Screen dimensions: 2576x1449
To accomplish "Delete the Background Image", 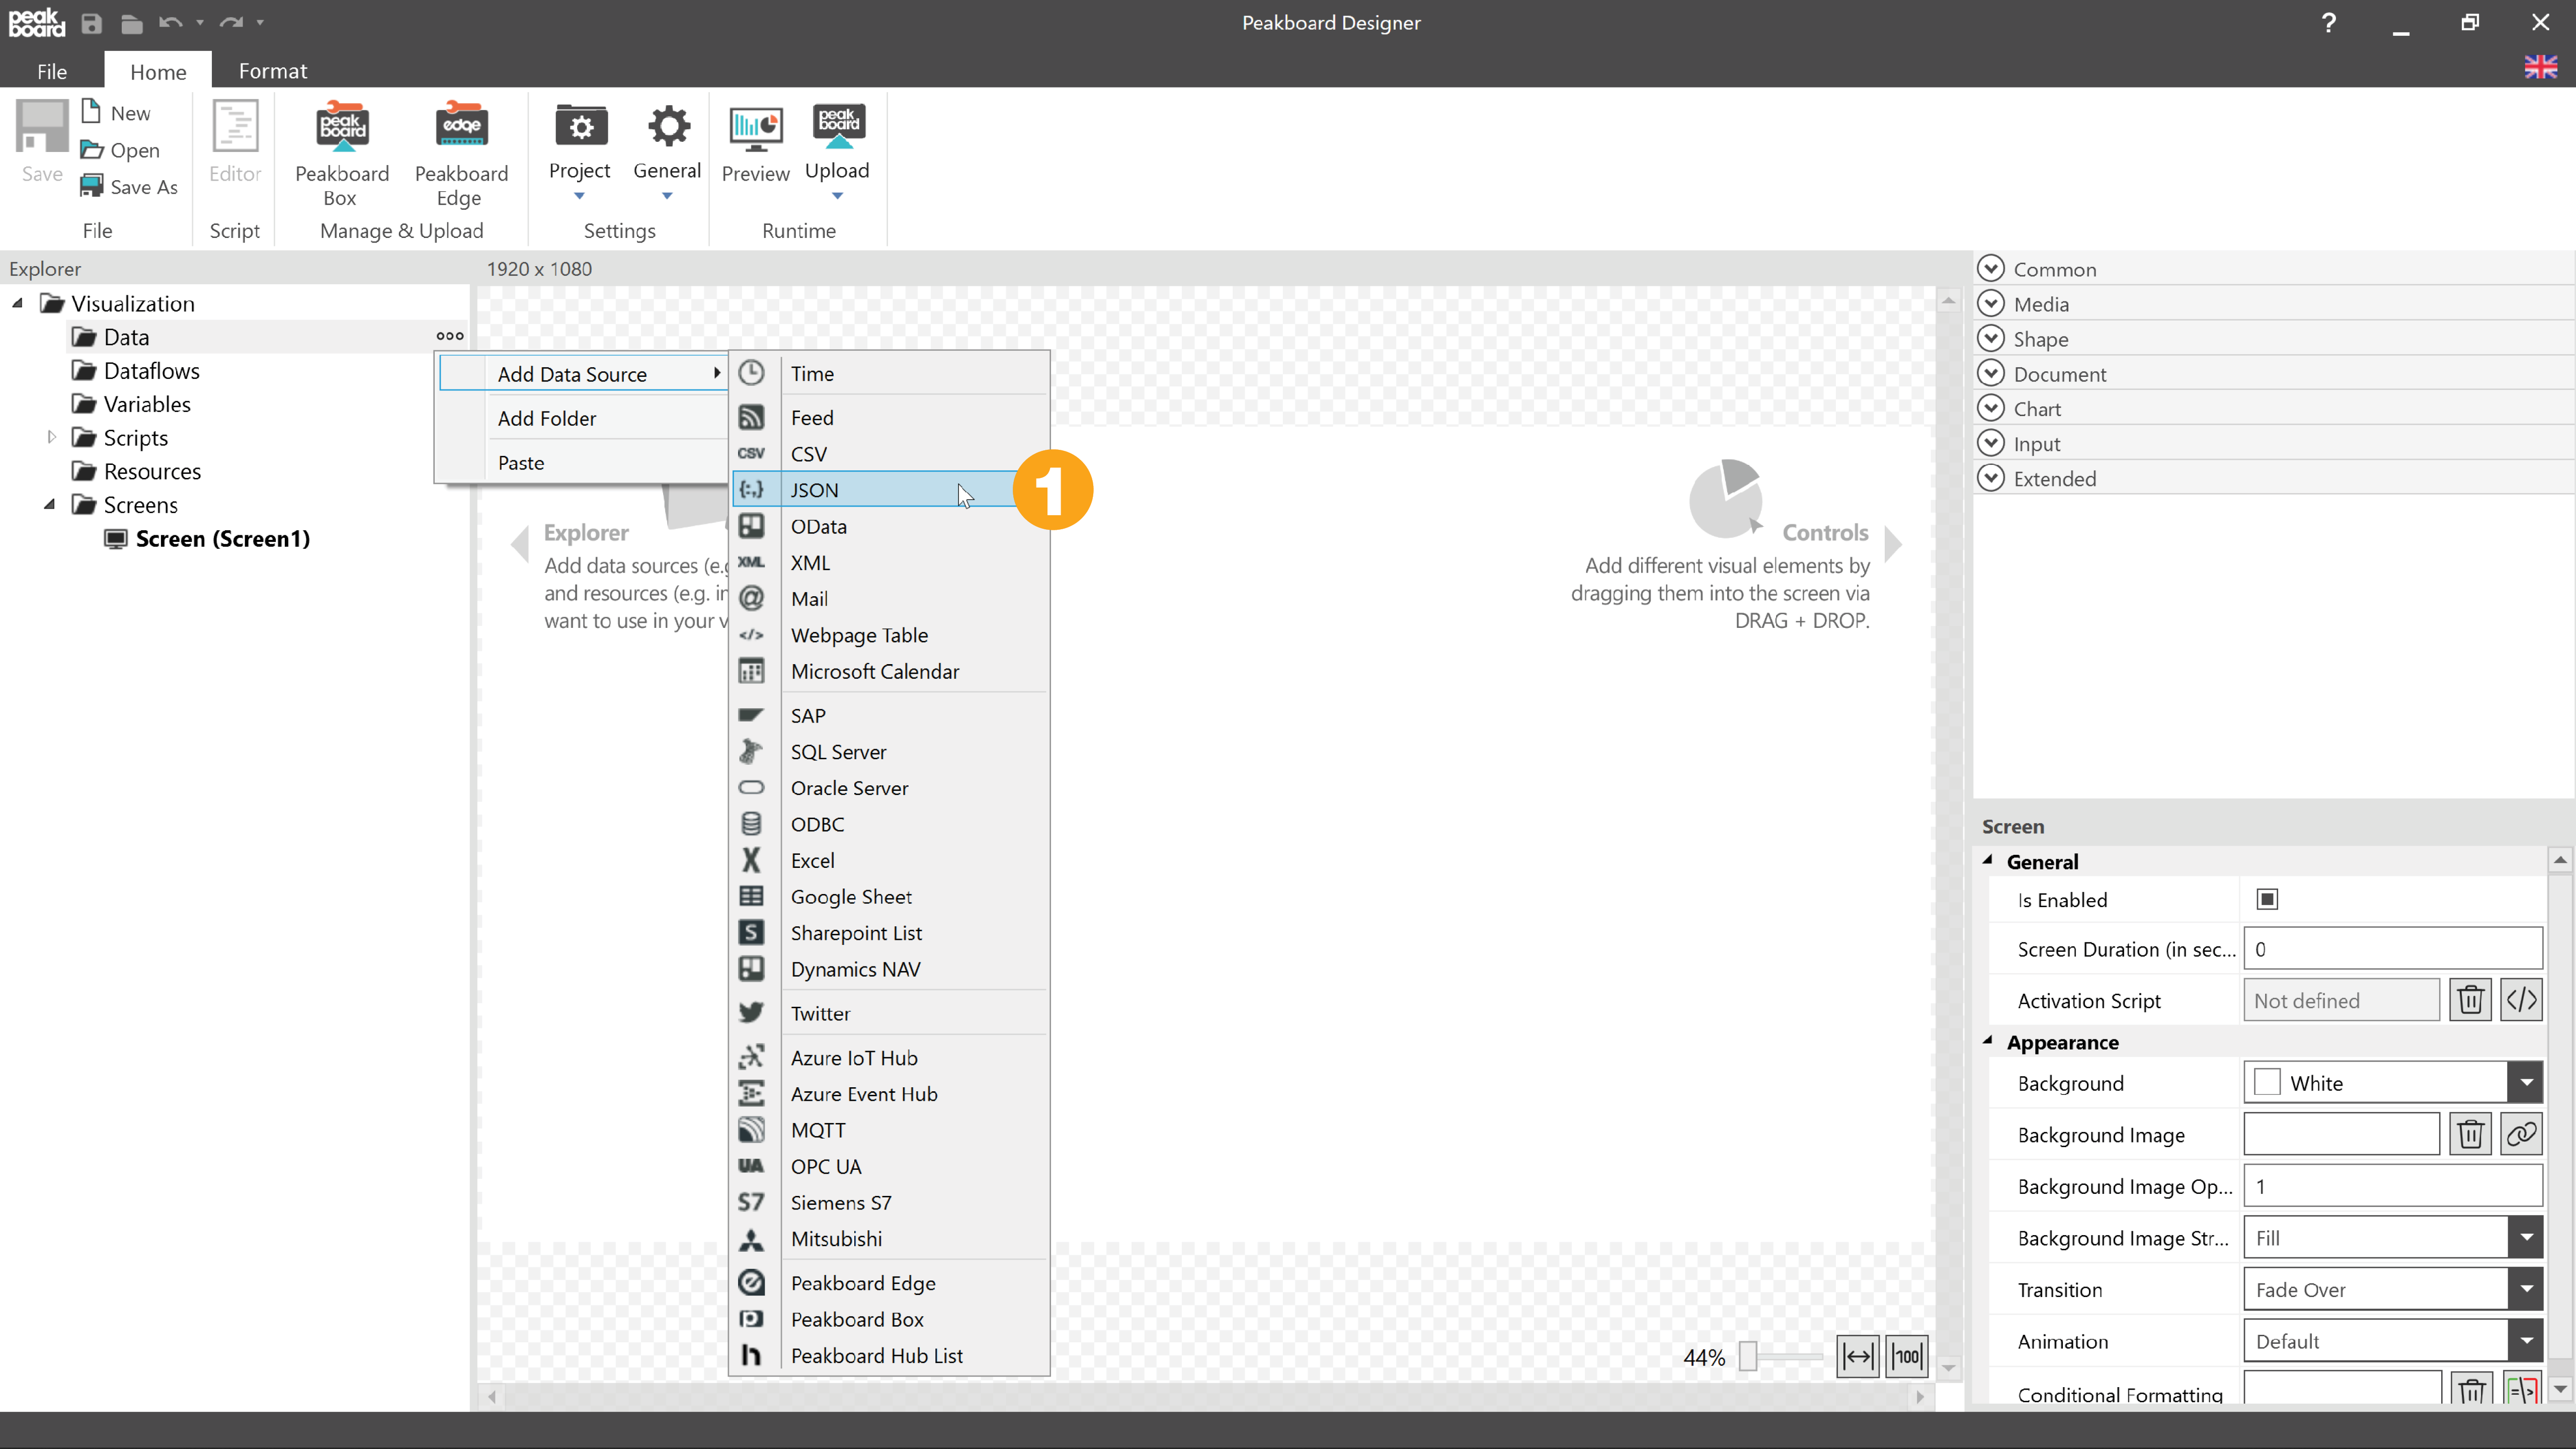I will pos(2470,1134).
